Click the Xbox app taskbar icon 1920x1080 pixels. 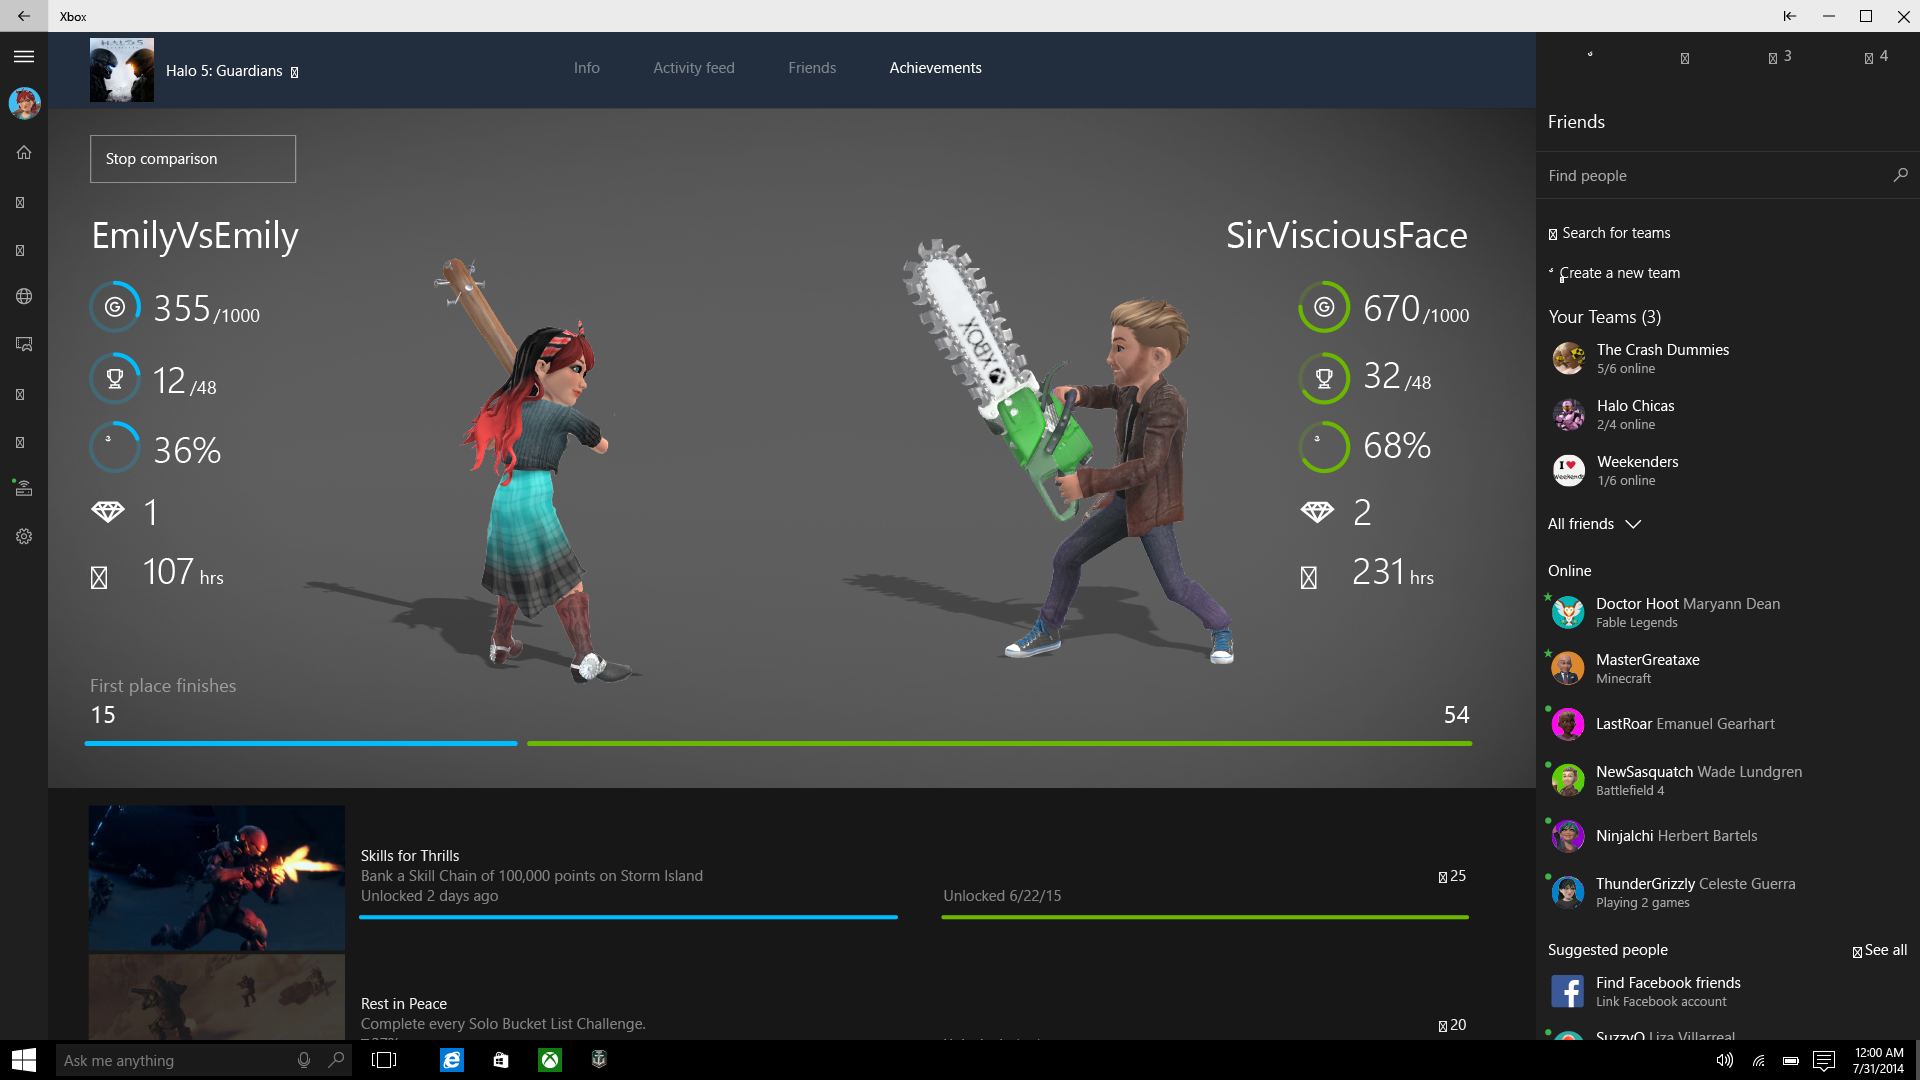(550, 1060)
